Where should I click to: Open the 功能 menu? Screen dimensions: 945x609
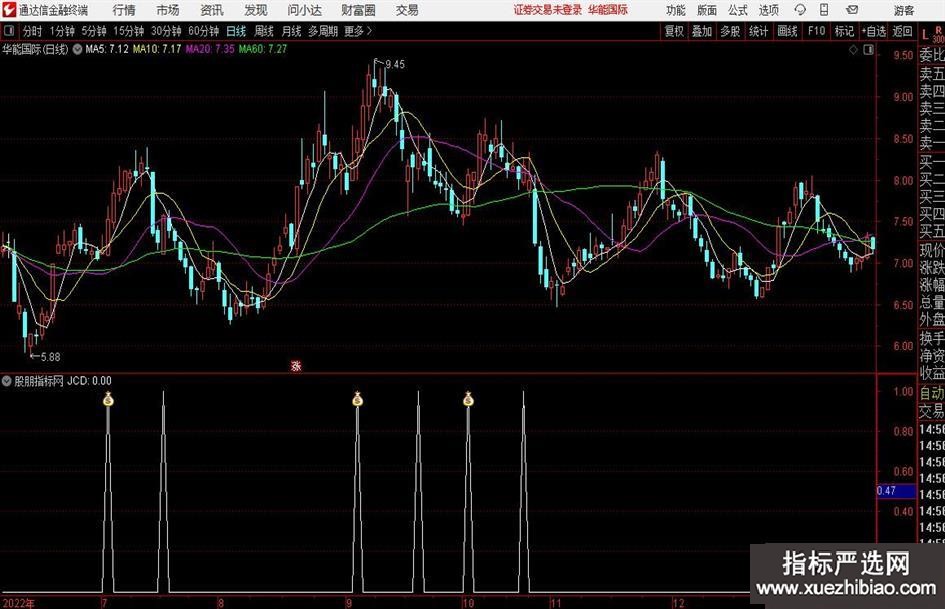(x=676, y=10)
